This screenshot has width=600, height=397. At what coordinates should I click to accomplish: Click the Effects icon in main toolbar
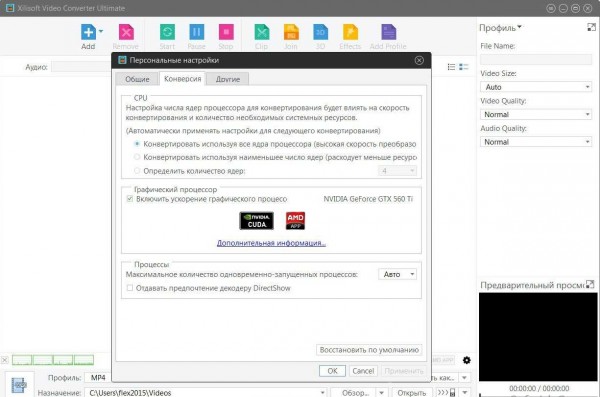pos(350,32)
